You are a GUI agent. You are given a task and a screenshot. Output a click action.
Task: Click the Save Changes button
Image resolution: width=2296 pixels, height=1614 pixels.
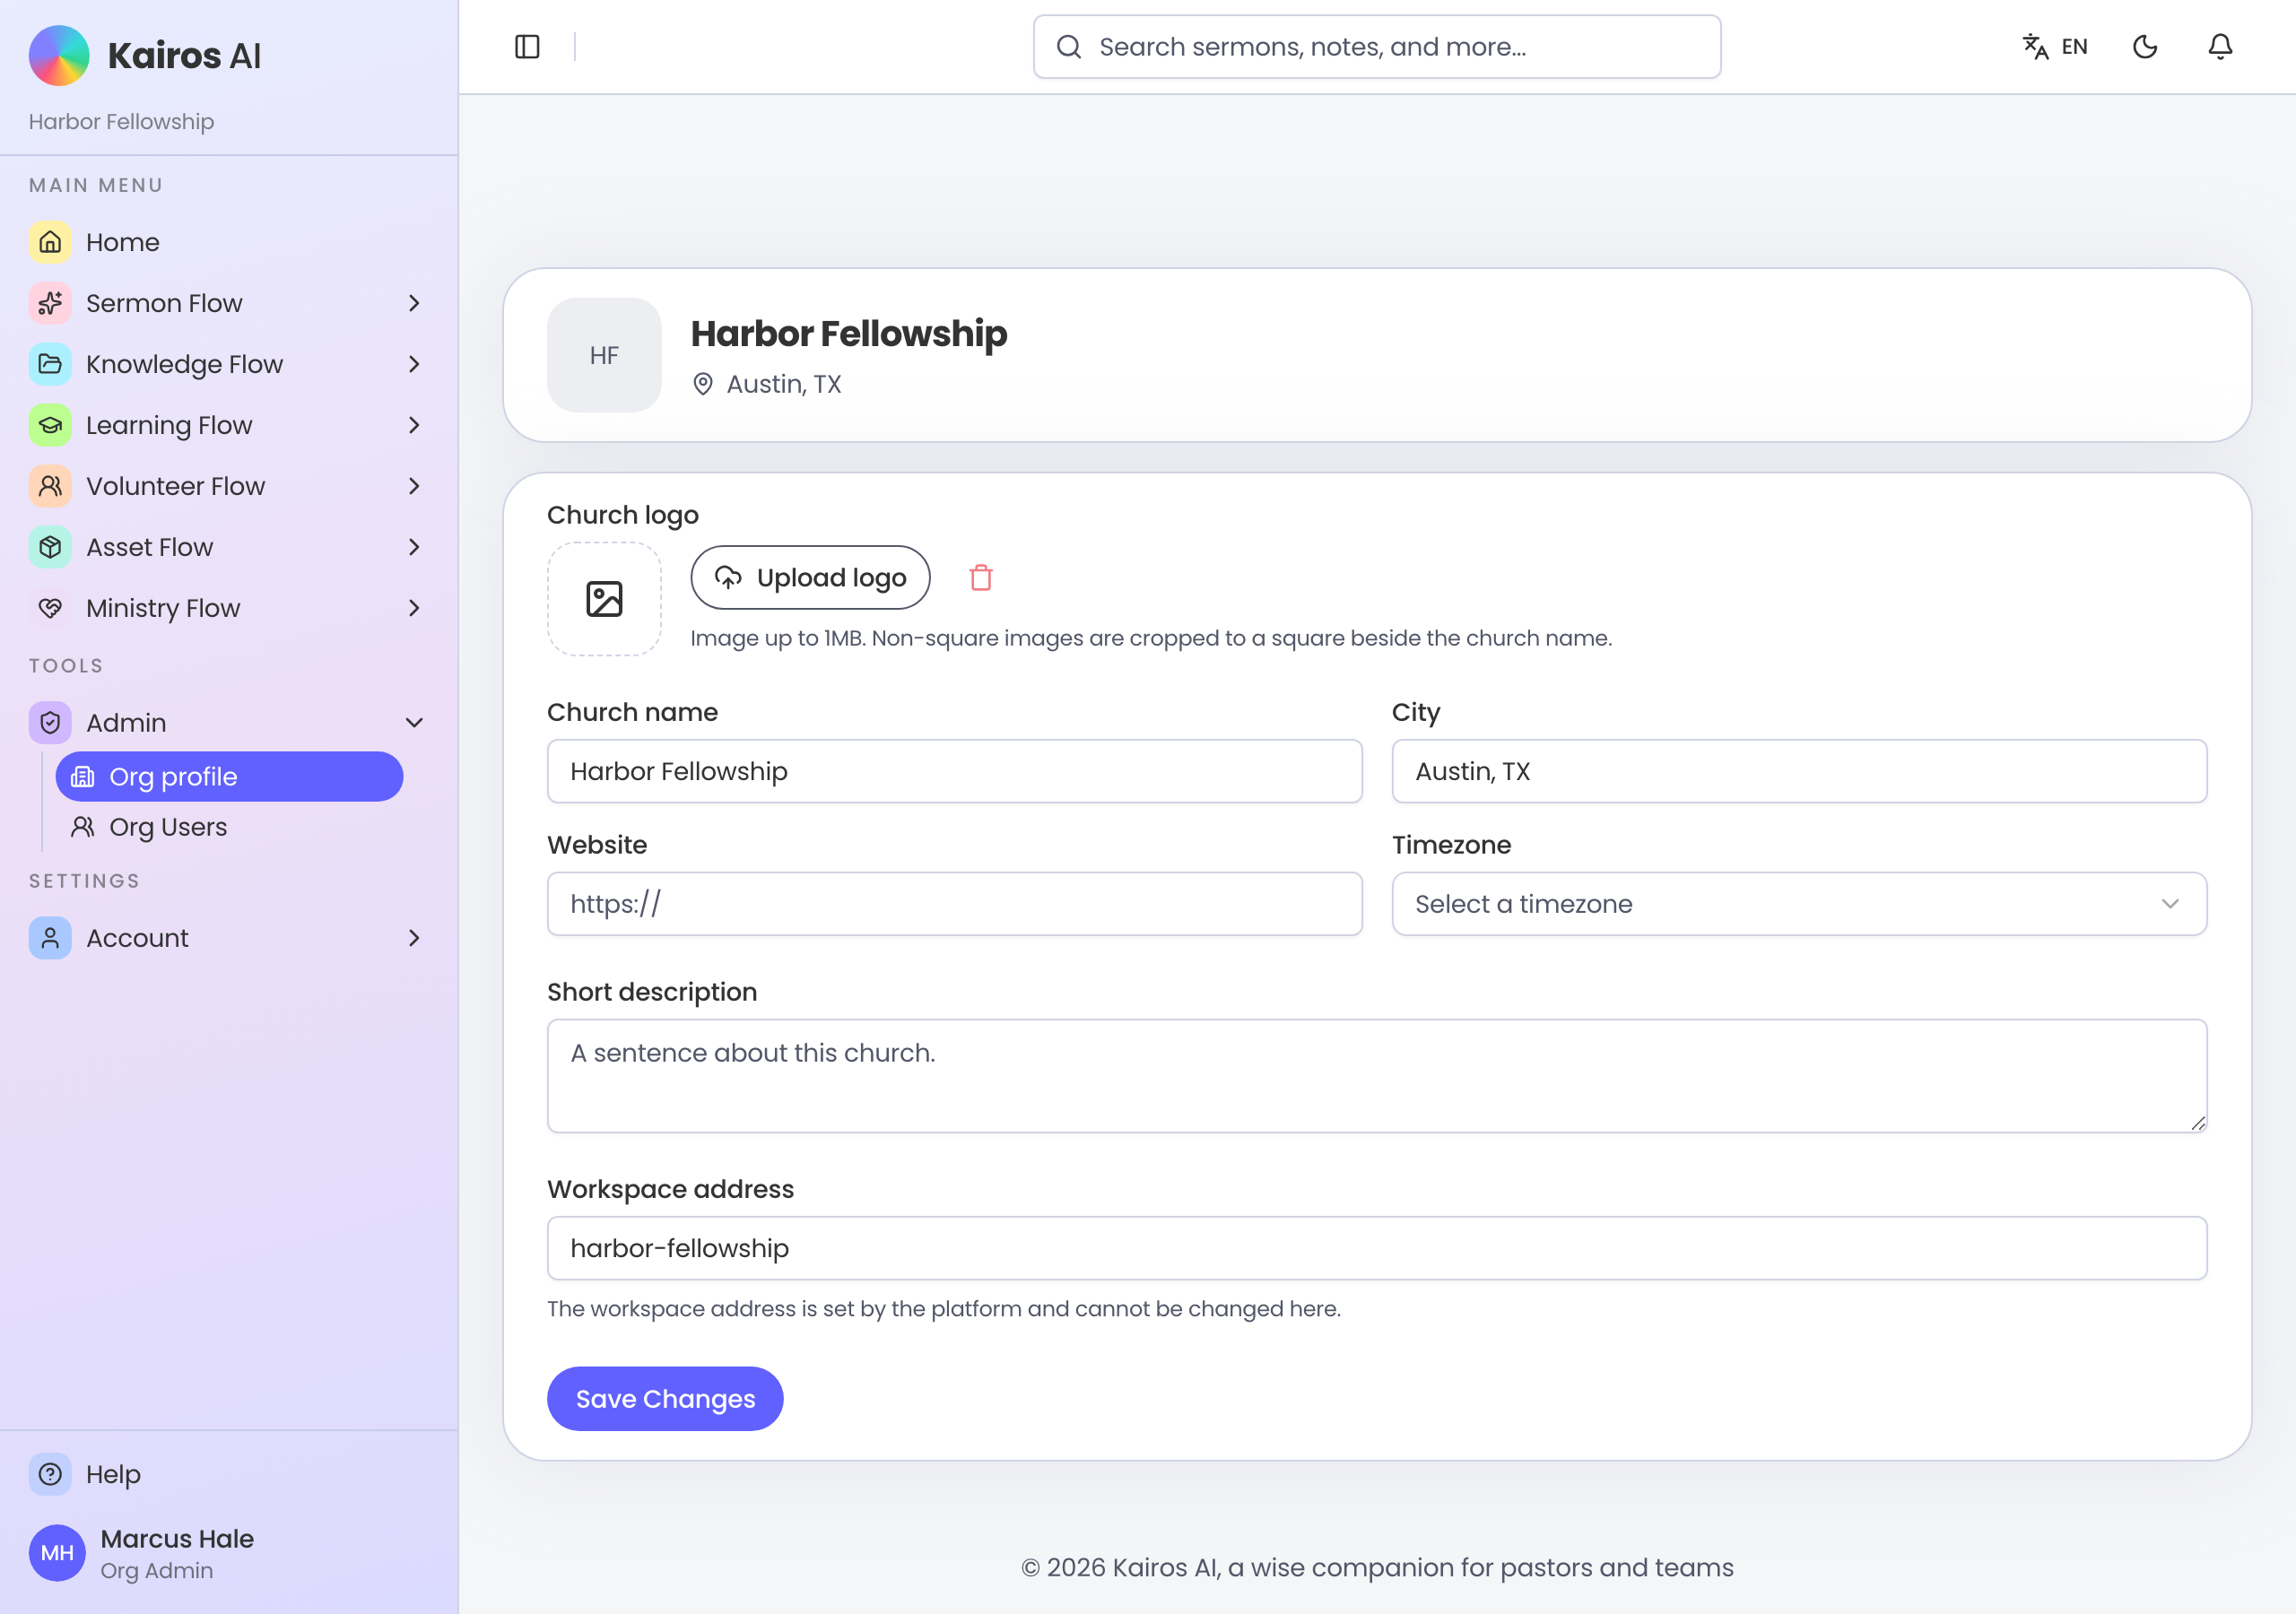coord(665,1399)
